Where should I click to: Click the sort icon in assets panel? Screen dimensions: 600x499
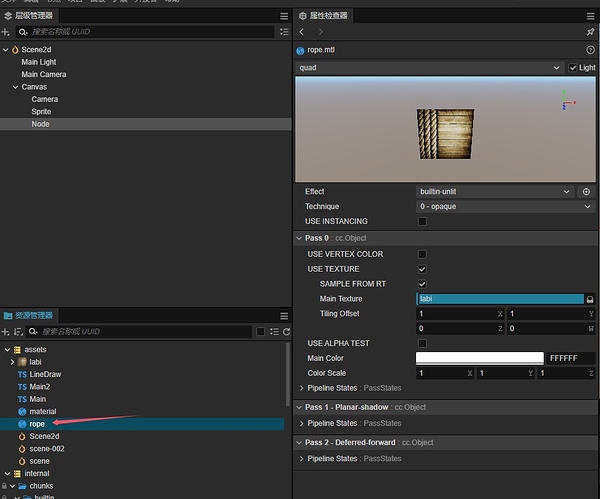[x=18, y=332]
